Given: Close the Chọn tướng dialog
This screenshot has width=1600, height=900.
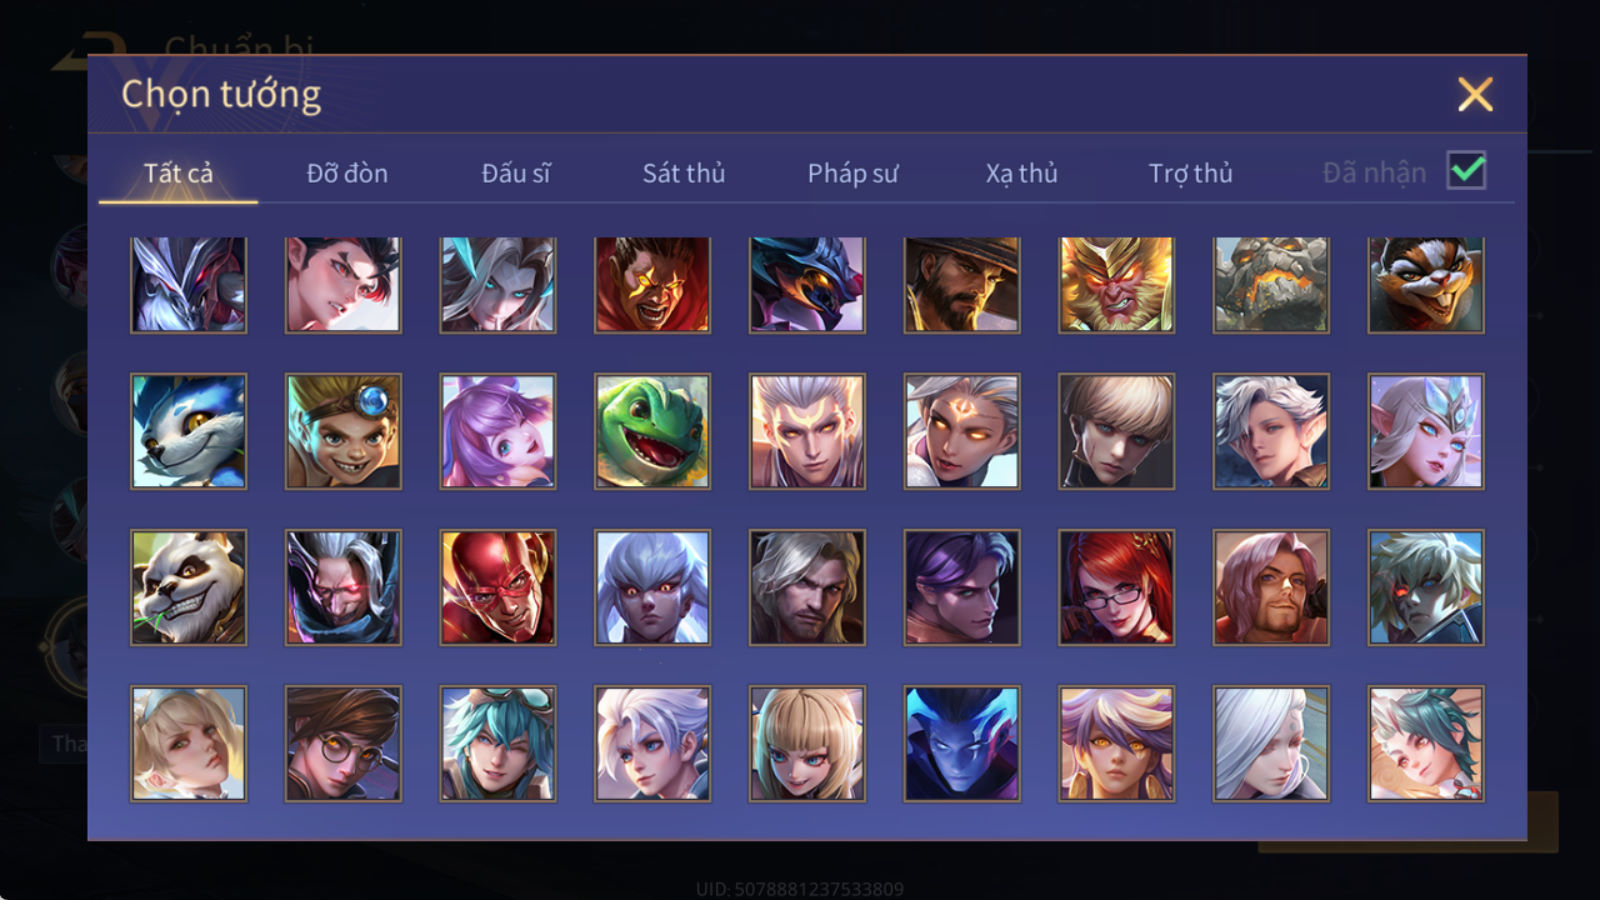Looking at the screenshot, I should (1475, 94).
